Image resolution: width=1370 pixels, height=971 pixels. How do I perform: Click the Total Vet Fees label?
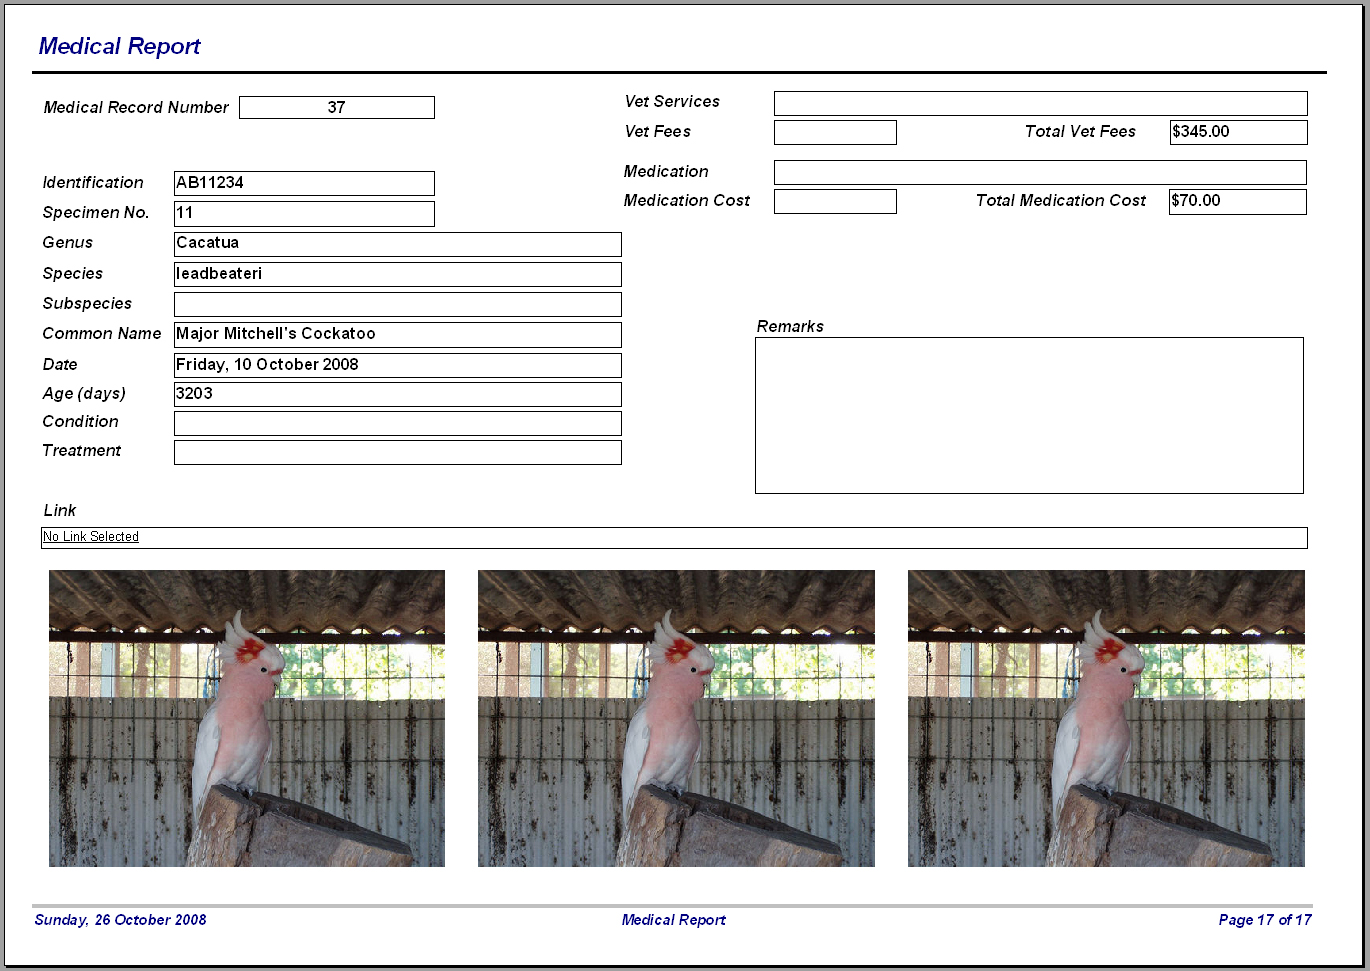pos(1080,131)
